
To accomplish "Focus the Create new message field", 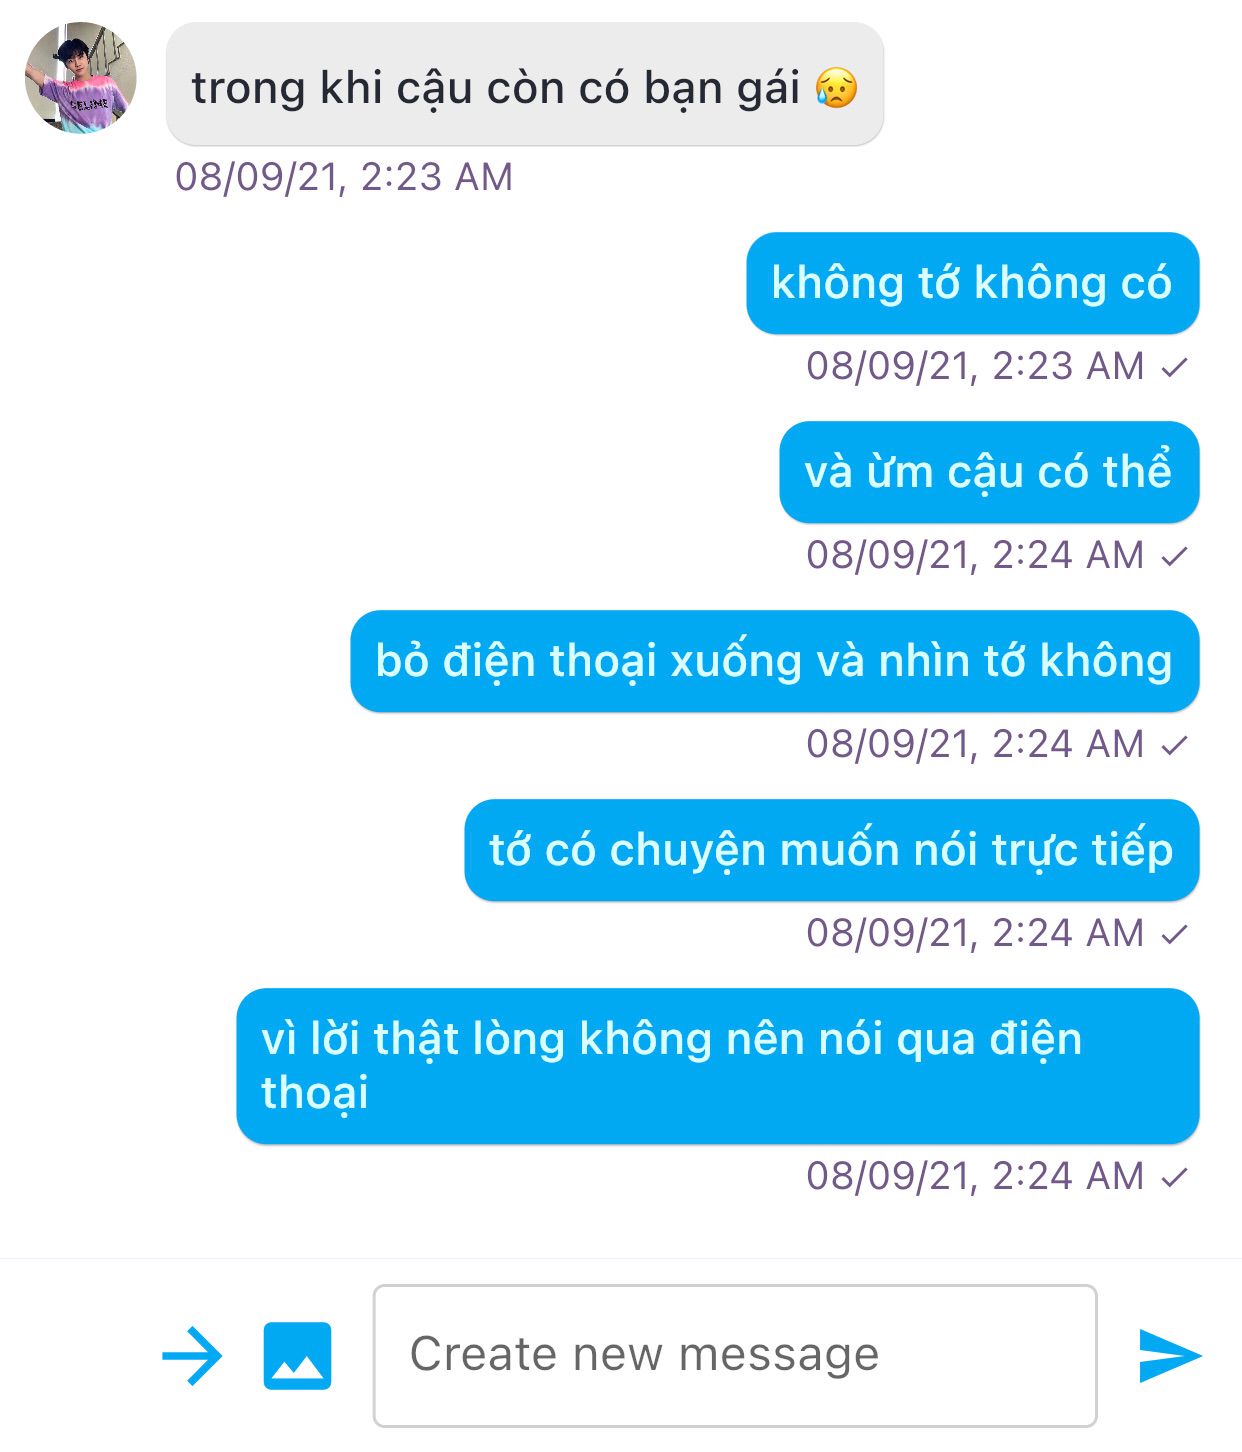I will [x=735, y=1356].
